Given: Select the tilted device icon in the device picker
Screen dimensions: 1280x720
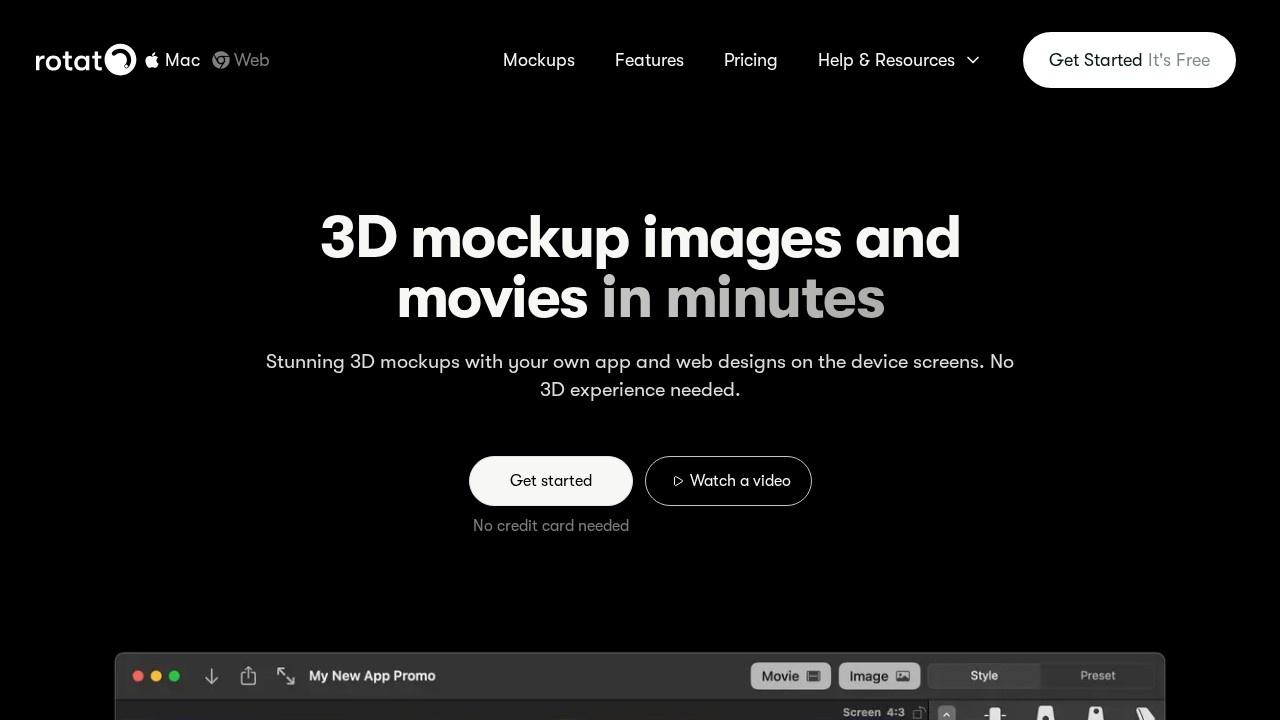Looking at the screenshot, I should [x=1145, y=714].
